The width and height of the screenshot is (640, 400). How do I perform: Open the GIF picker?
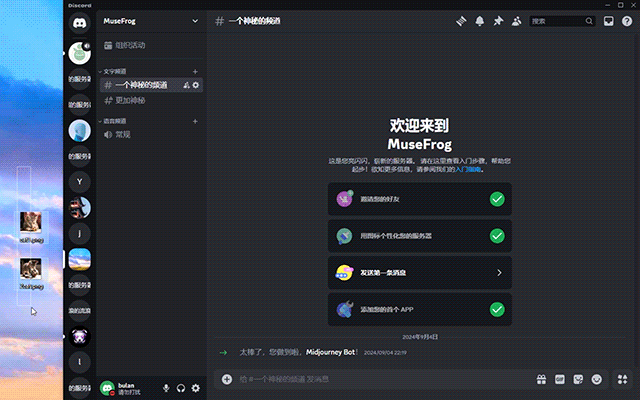click(x=560, y=380)
